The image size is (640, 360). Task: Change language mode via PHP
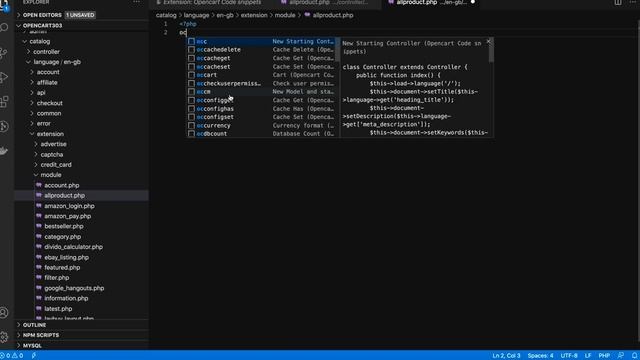(x=604, y=356)
